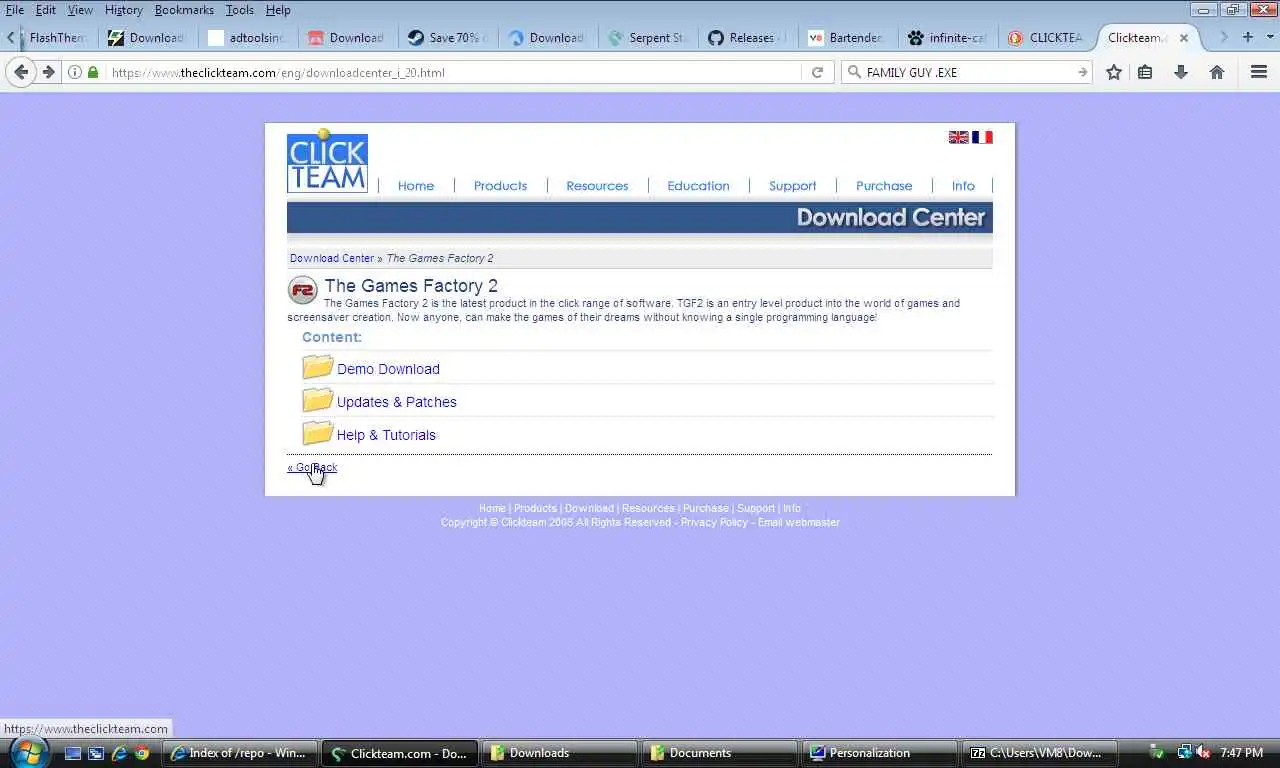Switch to the GitHub Releases tab
The image size is (1280, 768).
pyautogui.click(x=747, y=38)
